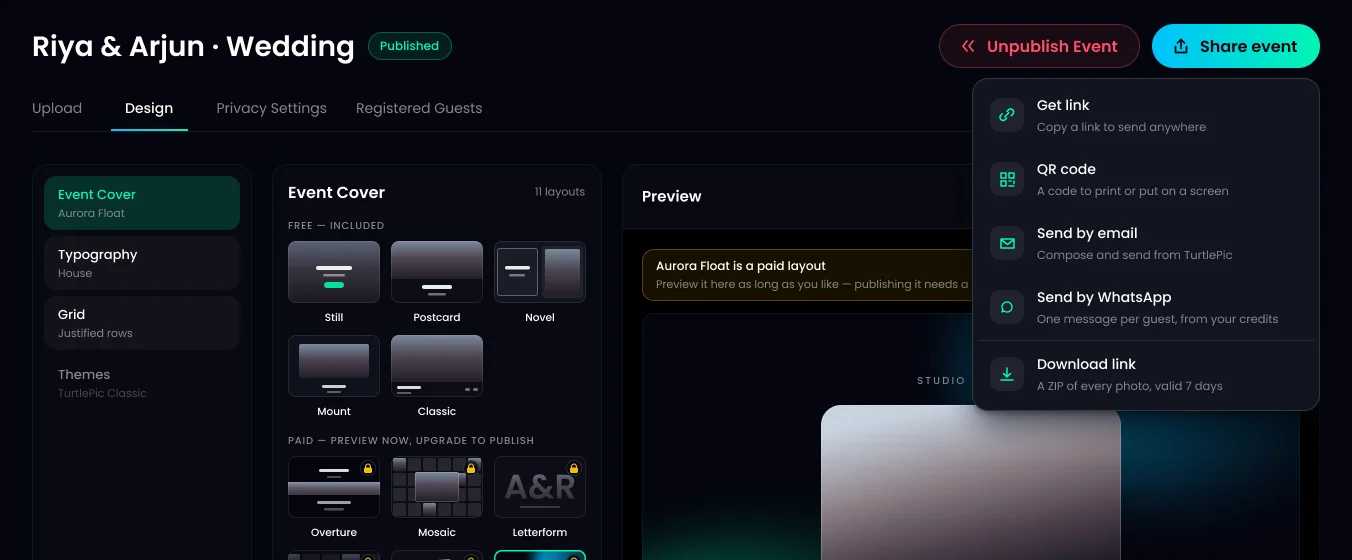Viewport: 1352px width, 560px height.
Task: Click the lock icon on Letterform layout
Action: 573,468
